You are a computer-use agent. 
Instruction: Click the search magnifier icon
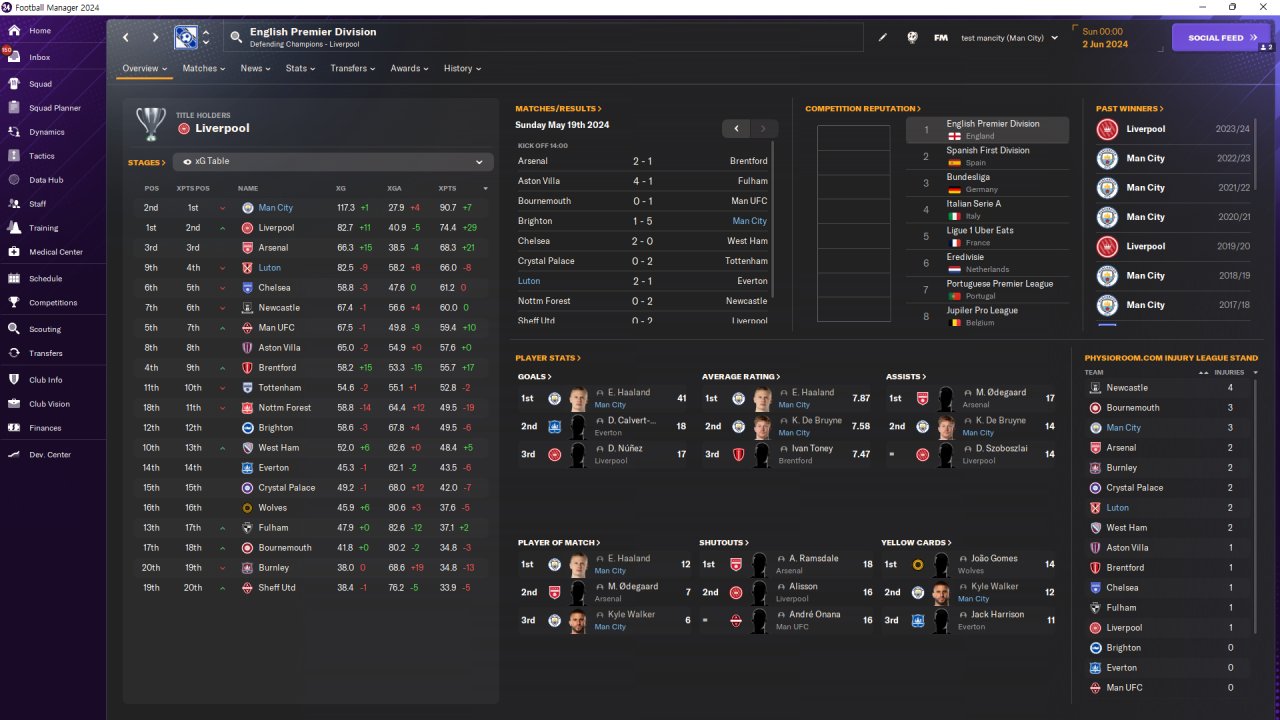(x=236, y=38)
